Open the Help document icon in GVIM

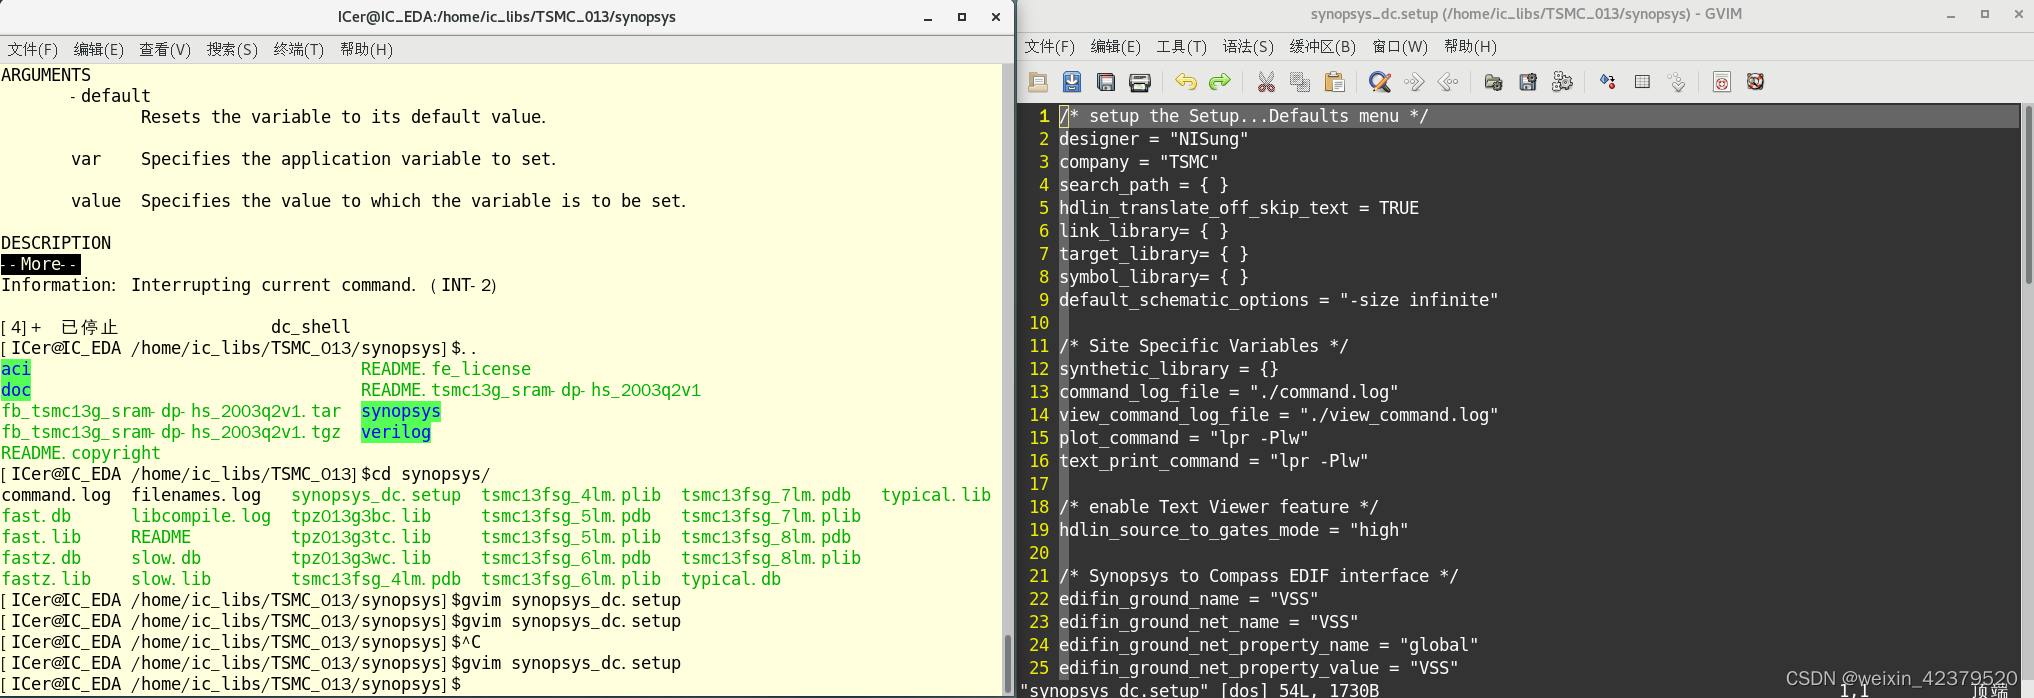click(1722, 82)
